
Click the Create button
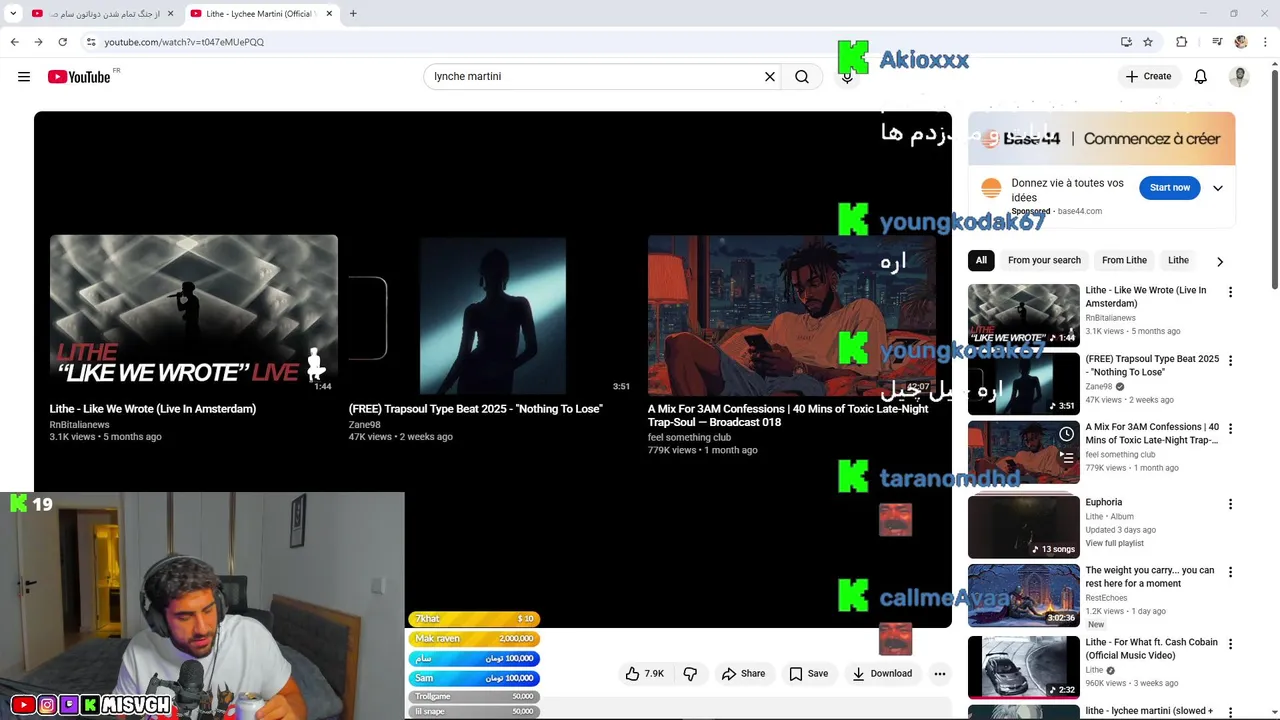(1148, 77)
